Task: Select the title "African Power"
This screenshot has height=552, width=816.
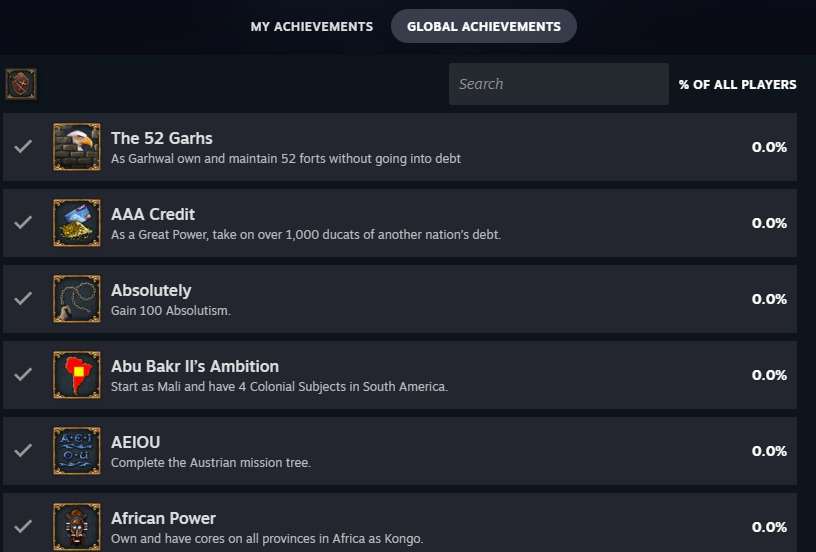Action: [163, 518]
